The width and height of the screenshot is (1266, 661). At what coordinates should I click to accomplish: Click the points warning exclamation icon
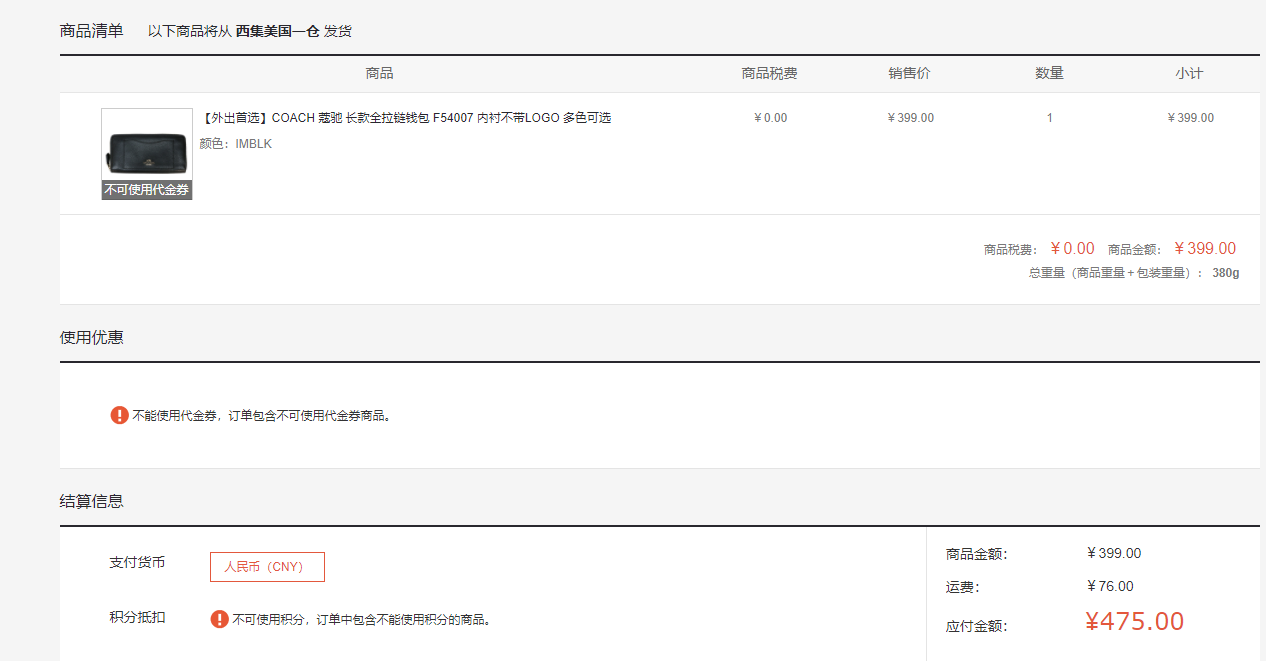219,619
